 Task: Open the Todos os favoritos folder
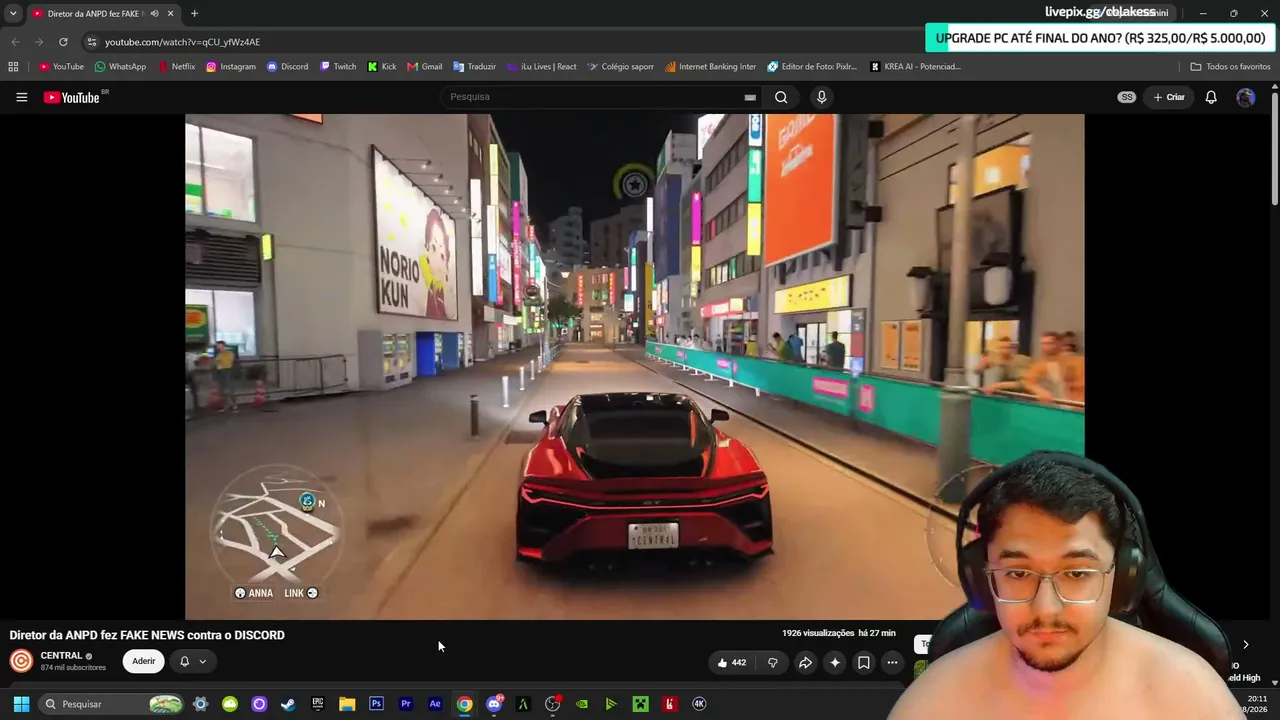pos(1230,67)
